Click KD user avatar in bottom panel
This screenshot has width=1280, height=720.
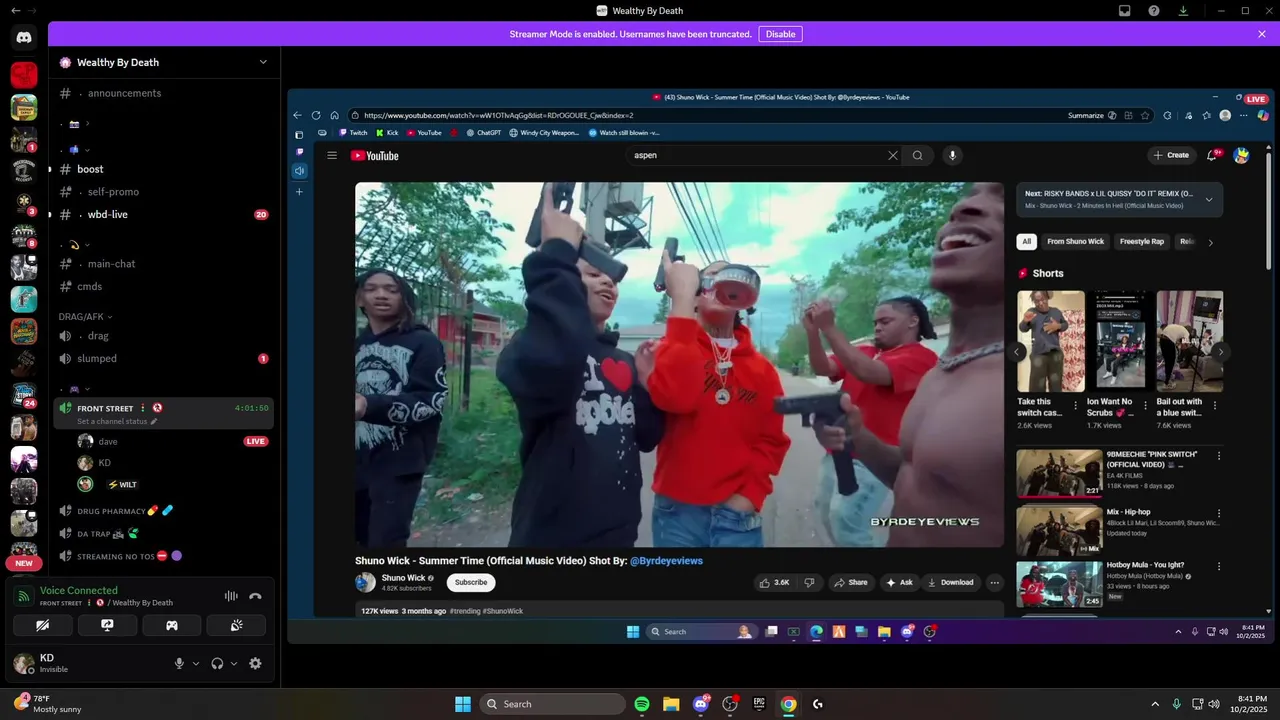point(24,663)
